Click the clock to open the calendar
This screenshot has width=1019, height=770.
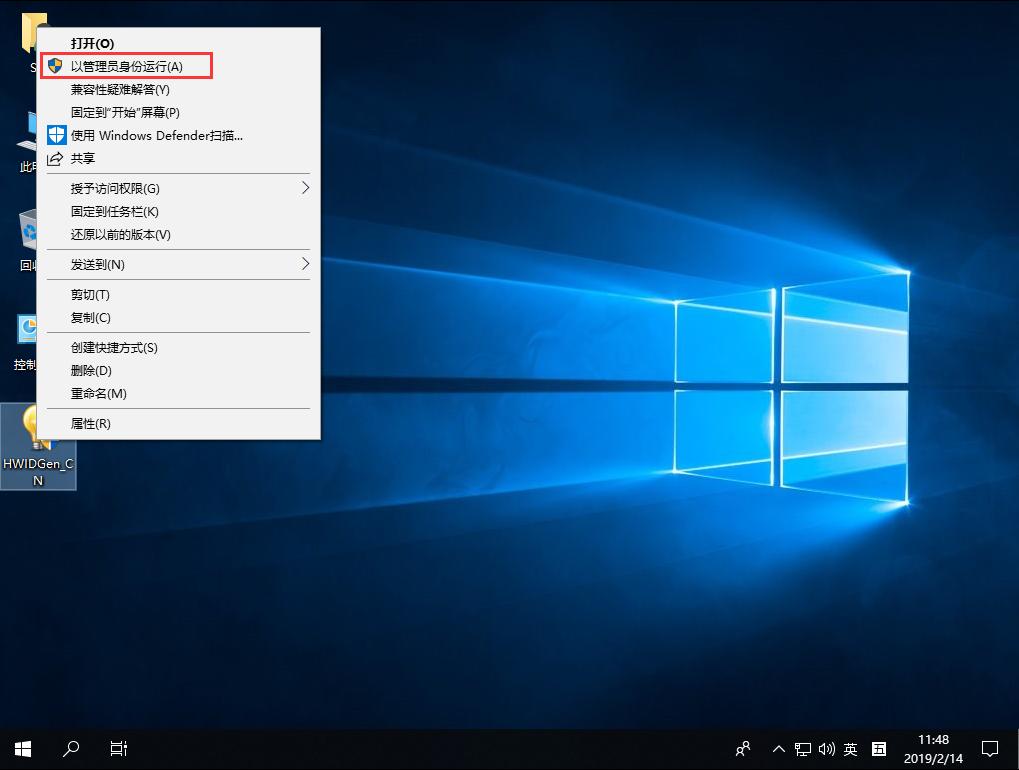point(935,748)
